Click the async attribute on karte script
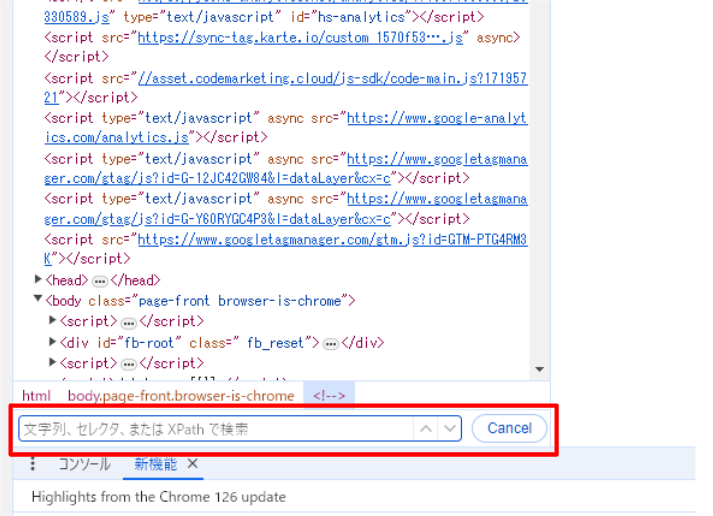 [494, 37]
